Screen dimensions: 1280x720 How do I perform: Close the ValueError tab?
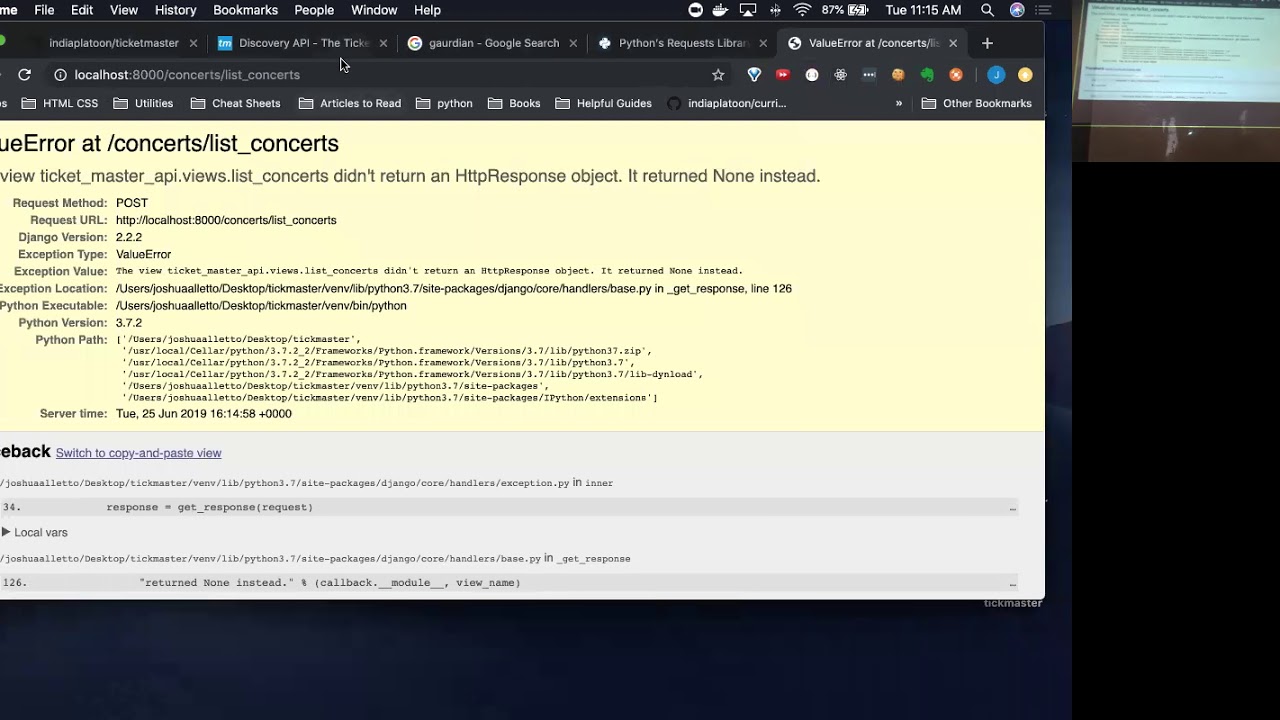coord(953,43)
